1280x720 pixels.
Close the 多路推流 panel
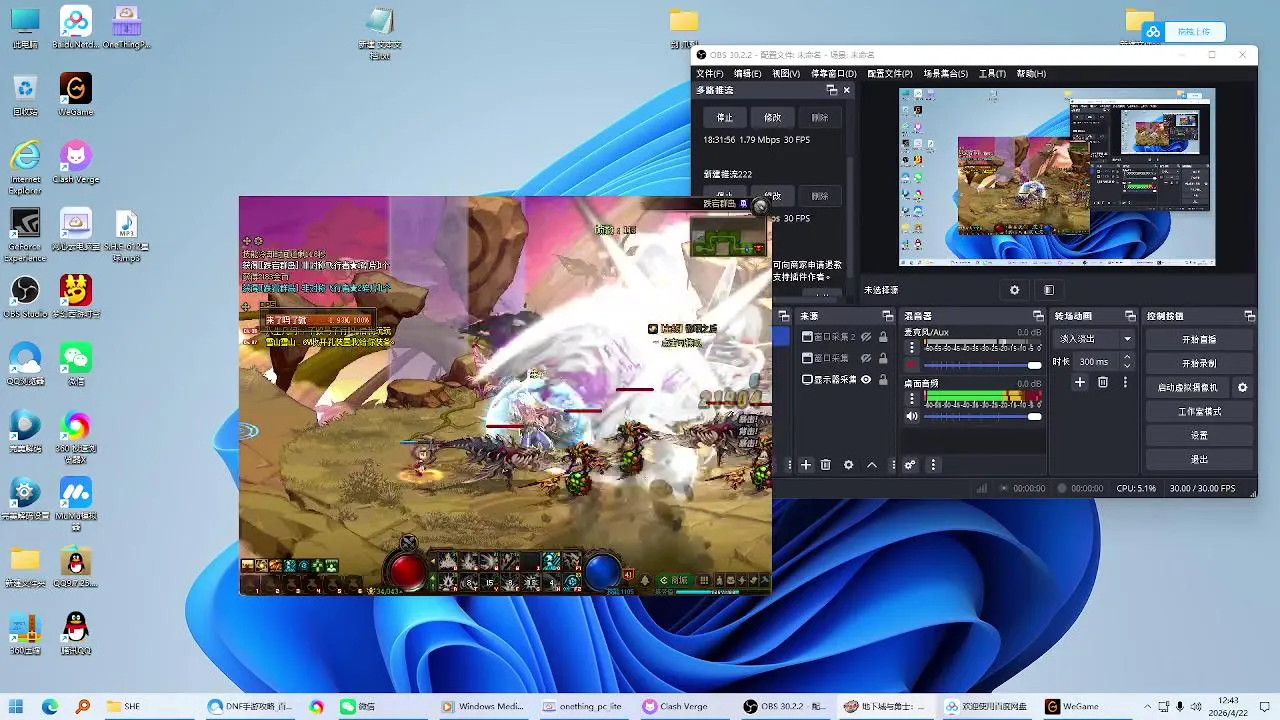pyautogui.click(x=847, y=90)
